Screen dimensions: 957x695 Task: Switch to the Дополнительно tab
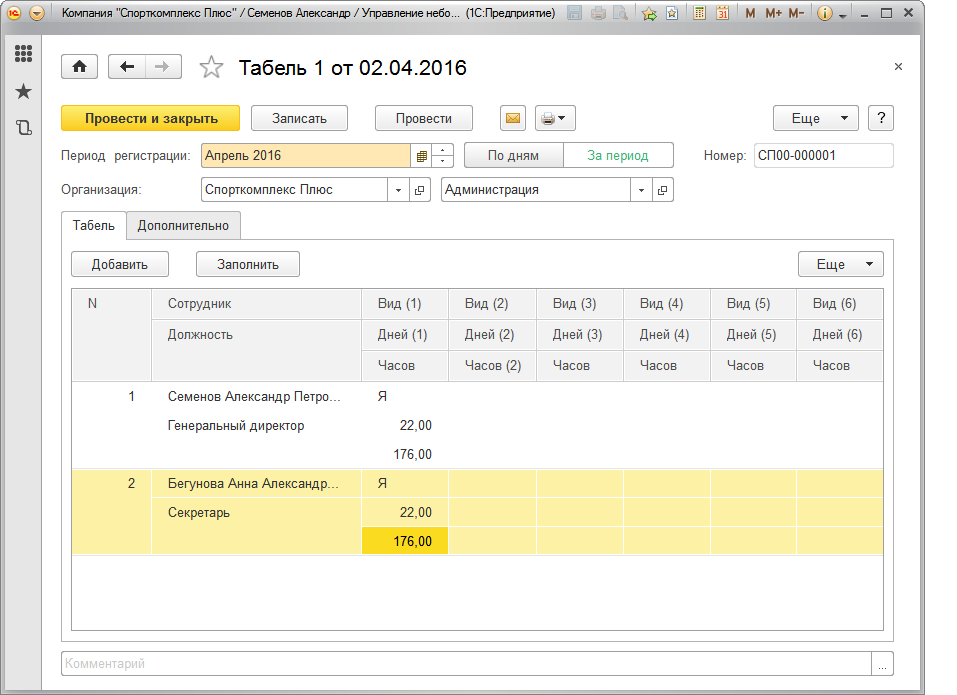click(183, 226)
